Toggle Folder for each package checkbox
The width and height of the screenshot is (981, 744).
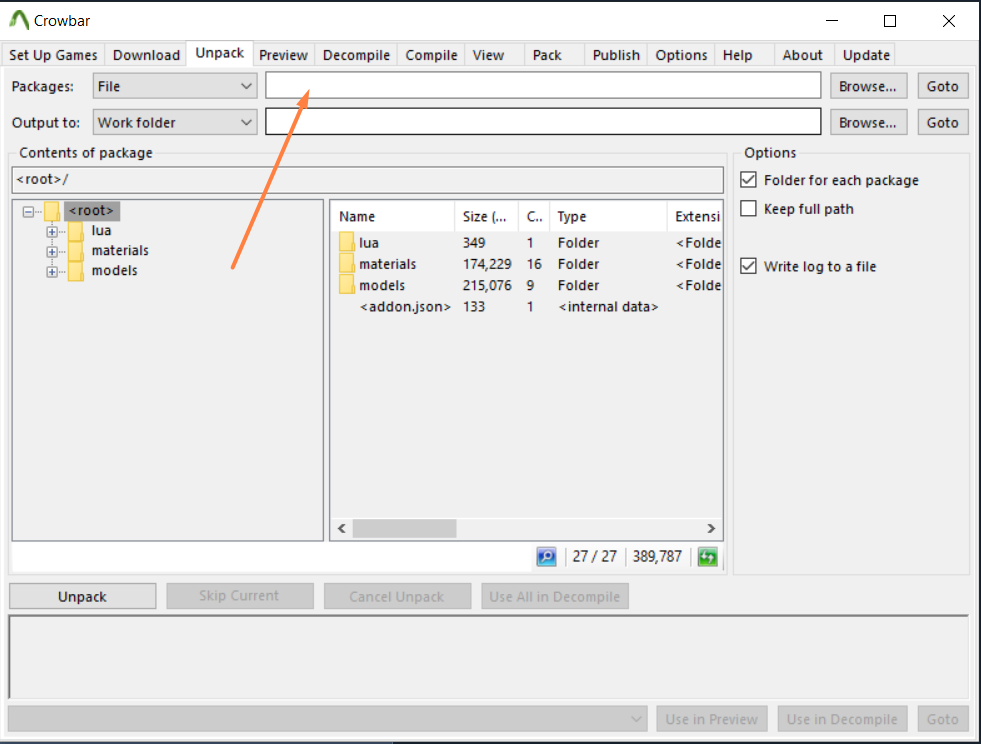pos(748,180)
